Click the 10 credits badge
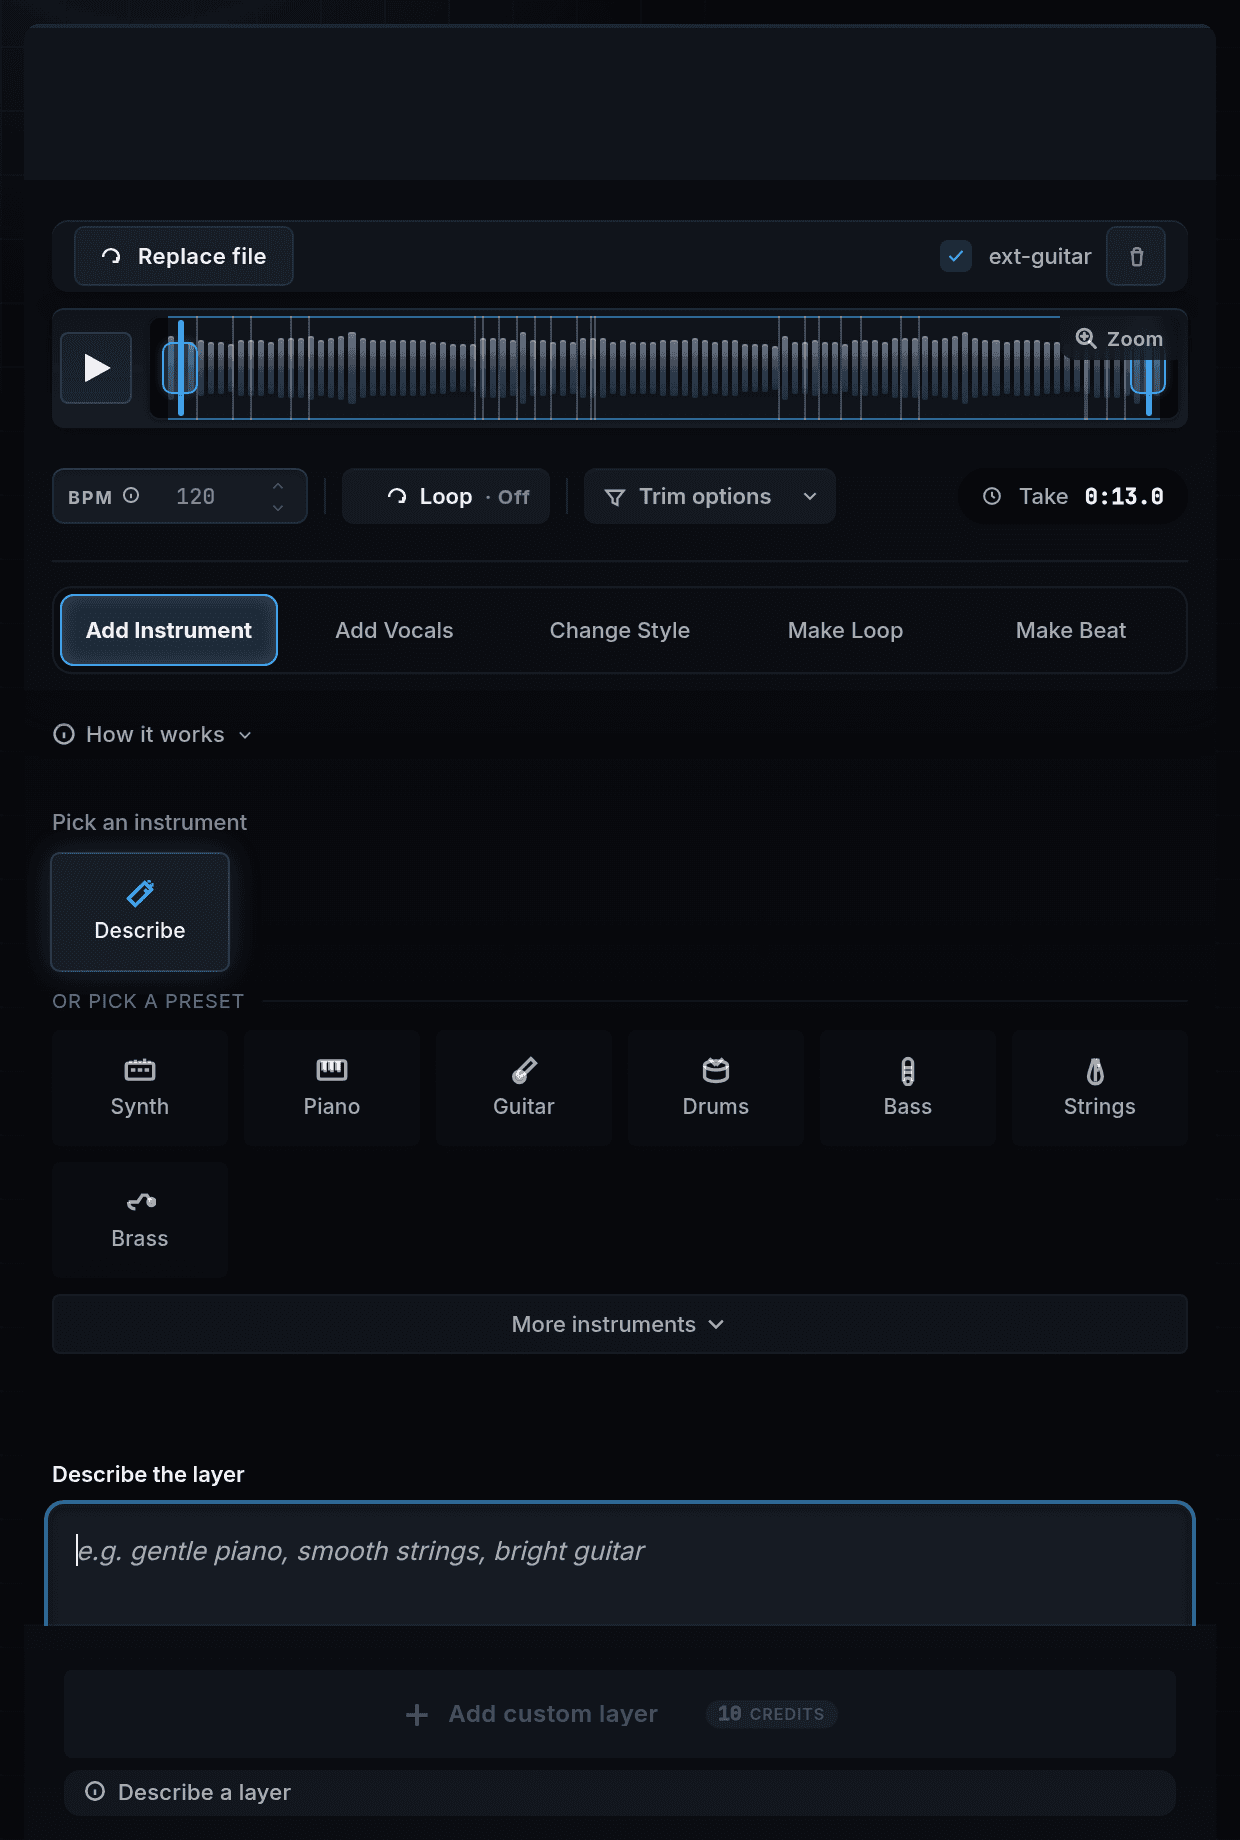The height and width of the screenshot is (1840, 1240). (771, 1714)
